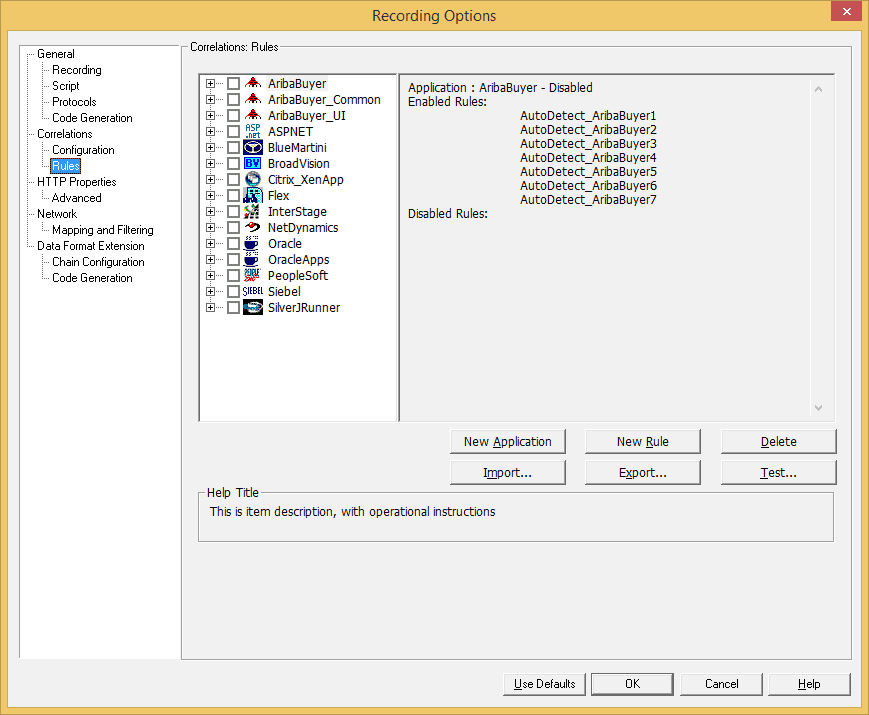The width and height of the screenshot is (869, 715).
Task: Click the Flex application icon
Action: click(x=253, y=196)
